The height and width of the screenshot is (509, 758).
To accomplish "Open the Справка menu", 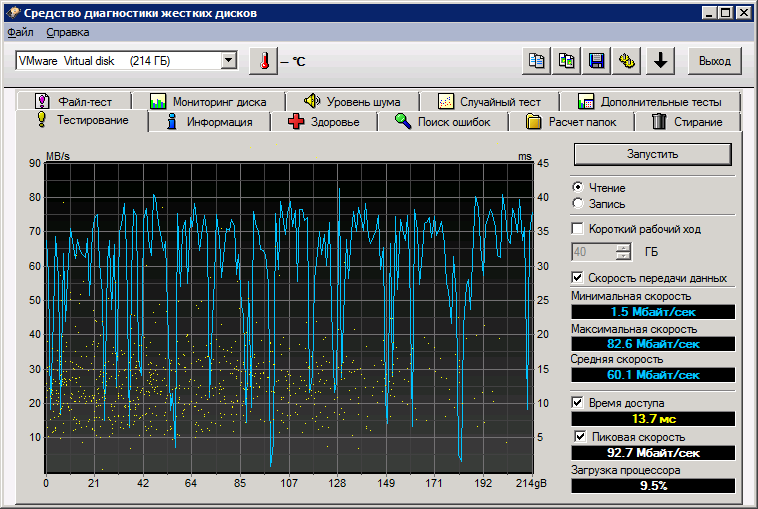I will (67, 33).
